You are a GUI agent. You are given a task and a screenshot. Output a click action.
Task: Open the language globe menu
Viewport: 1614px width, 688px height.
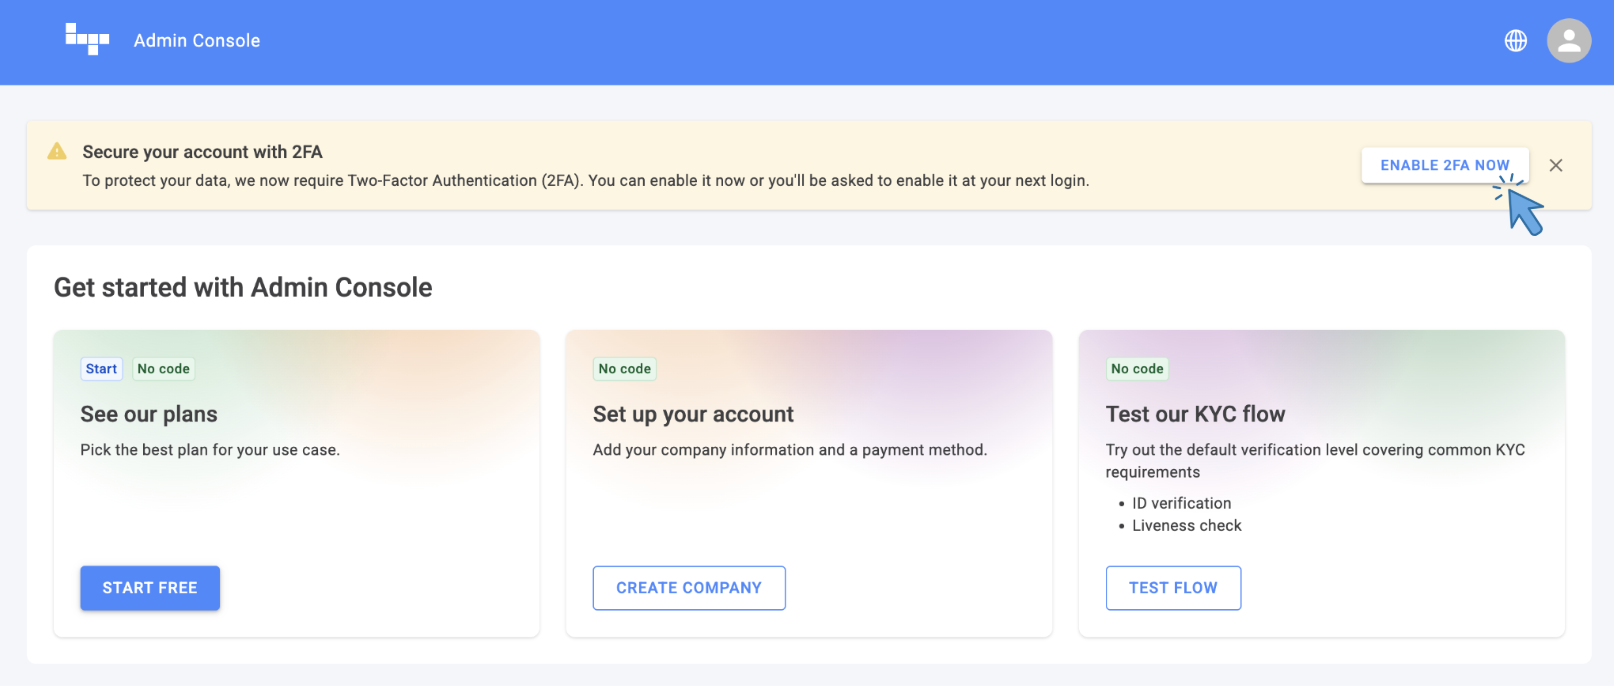point(1516,41)
